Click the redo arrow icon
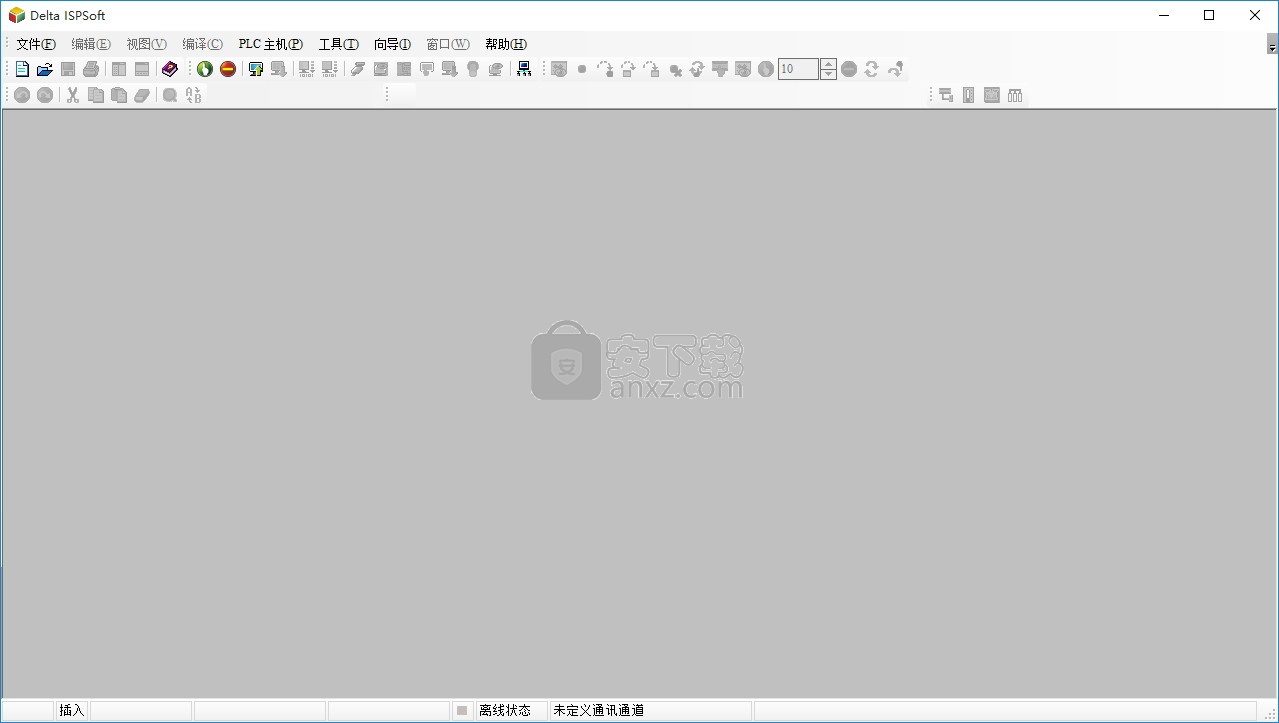Image resolution: width=1279 pixels, height=723 pixels. (45, 95)
